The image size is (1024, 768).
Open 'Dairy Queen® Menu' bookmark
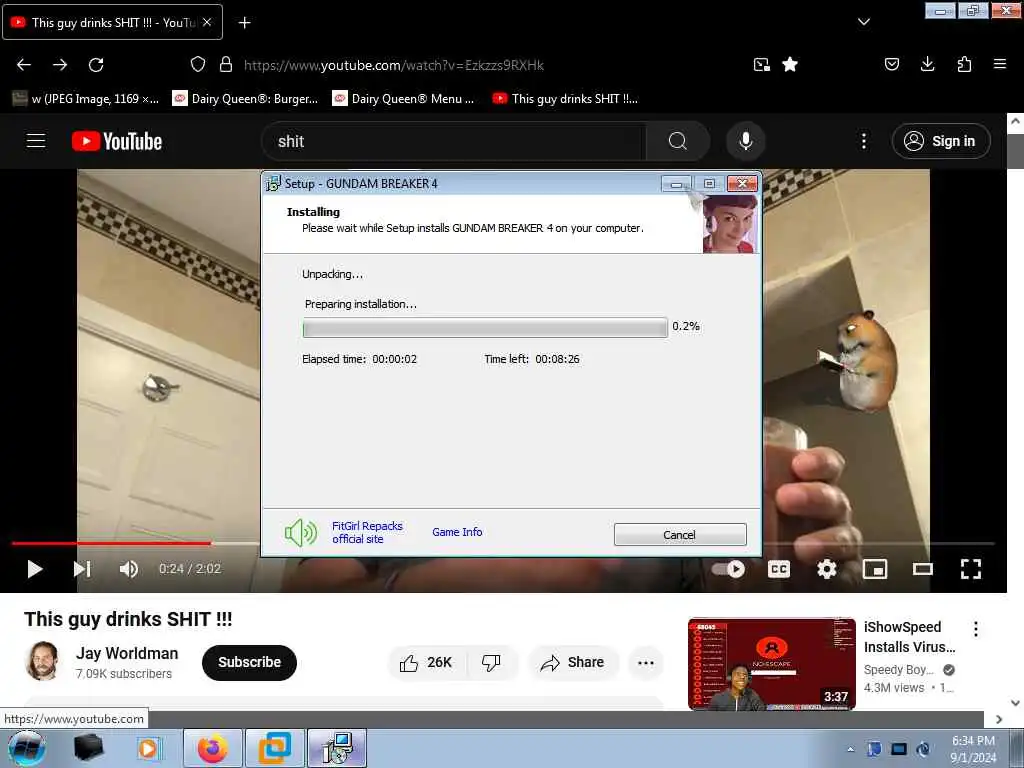[404, 99]
